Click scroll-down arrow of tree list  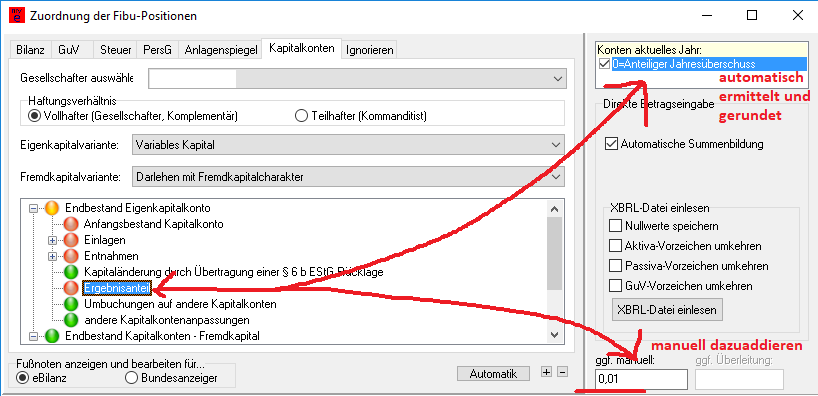click(x=555, y=335)
